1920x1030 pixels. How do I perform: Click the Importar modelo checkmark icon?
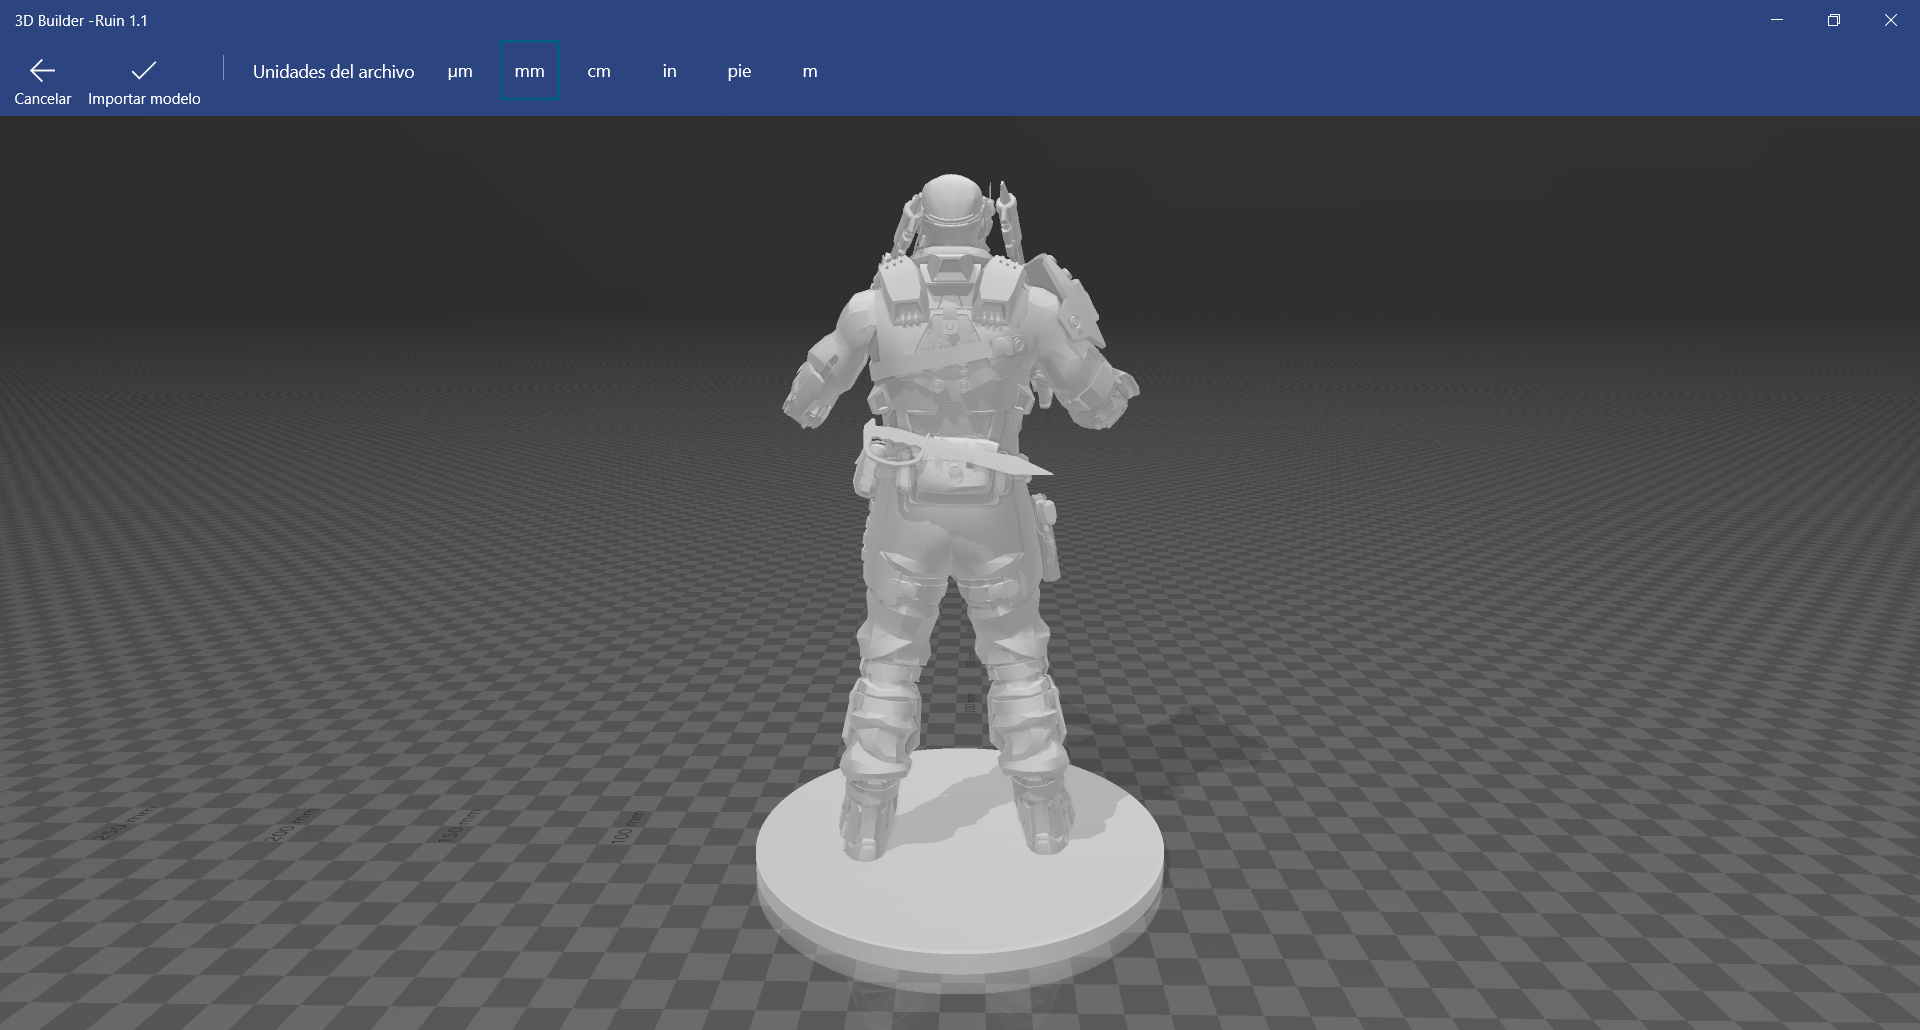144,70
